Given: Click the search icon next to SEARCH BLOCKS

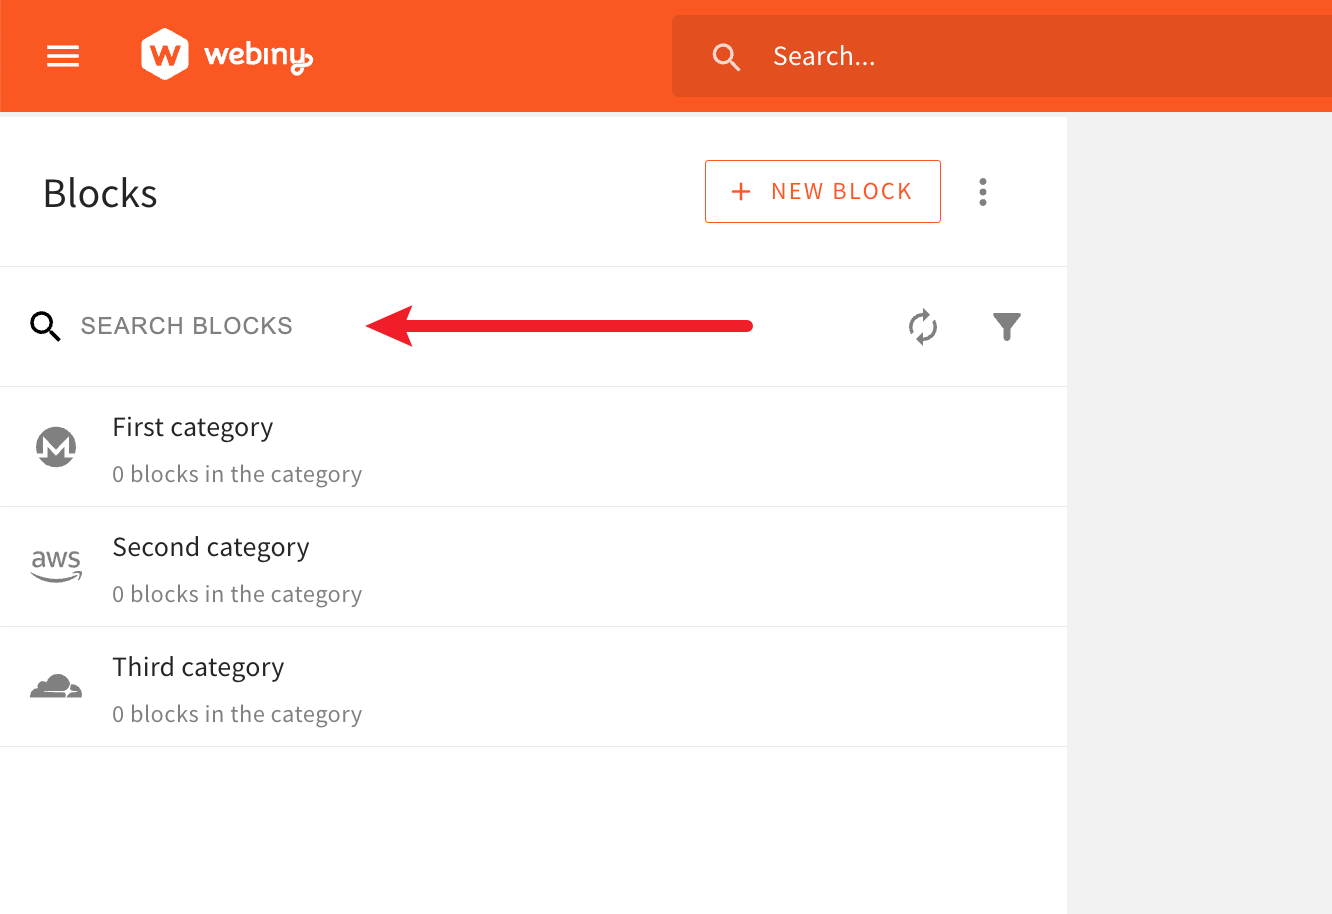Looking at the screenshot, I should (45, 326).
